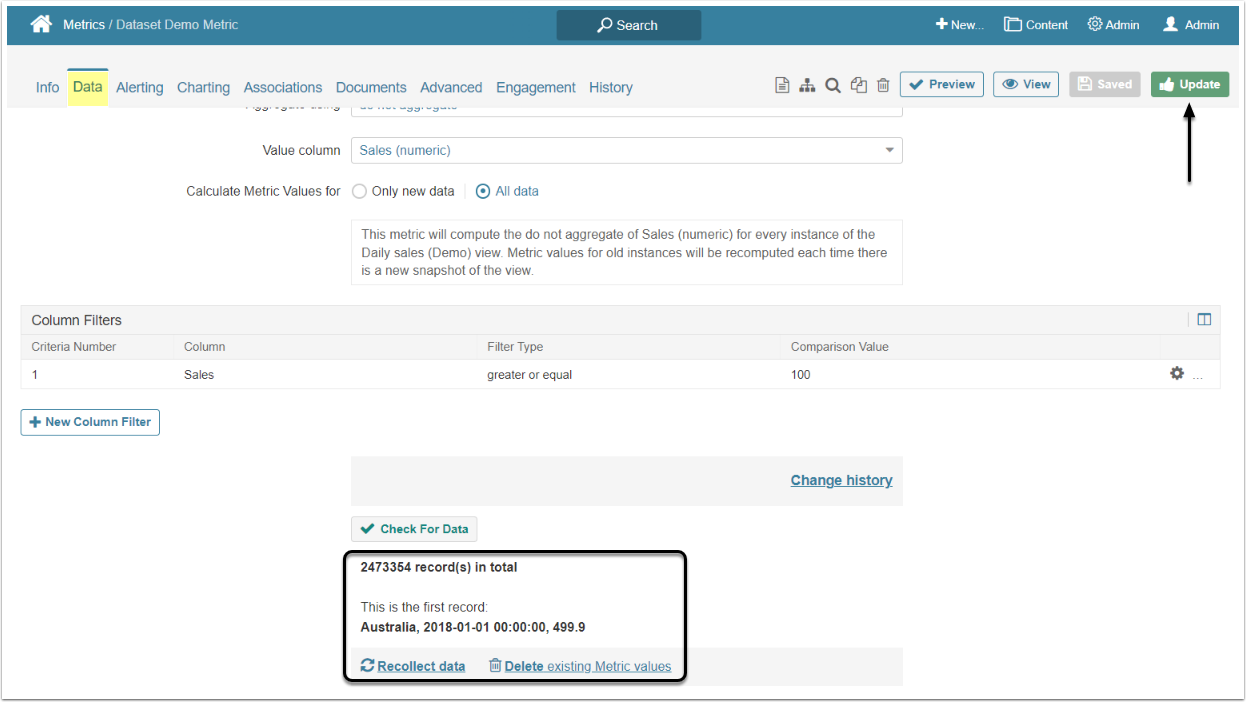Click the green Update button

(1190, 84)
